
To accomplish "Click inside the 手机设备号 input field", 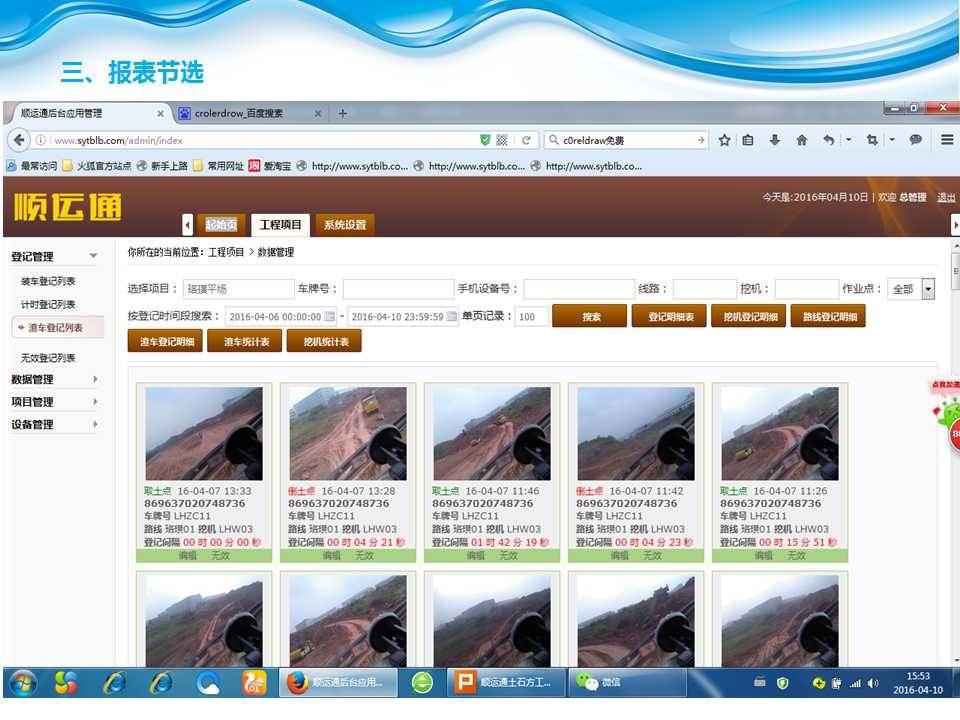I will [579, 288].
